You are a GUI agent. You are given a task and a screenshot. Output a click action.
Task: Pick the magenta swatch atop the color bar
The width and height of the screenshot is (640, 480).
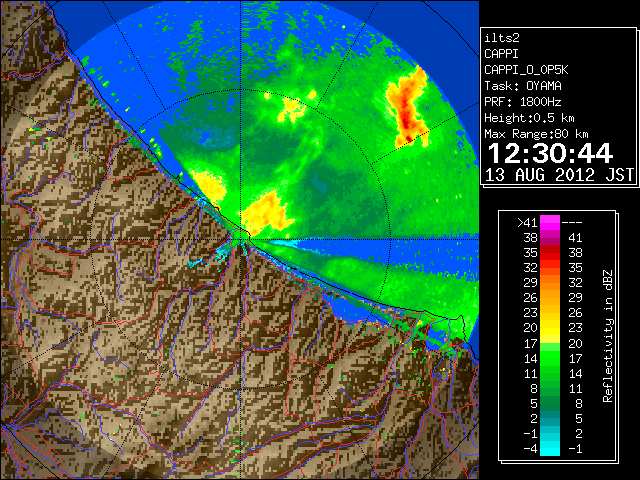click(x=550, y=222)
